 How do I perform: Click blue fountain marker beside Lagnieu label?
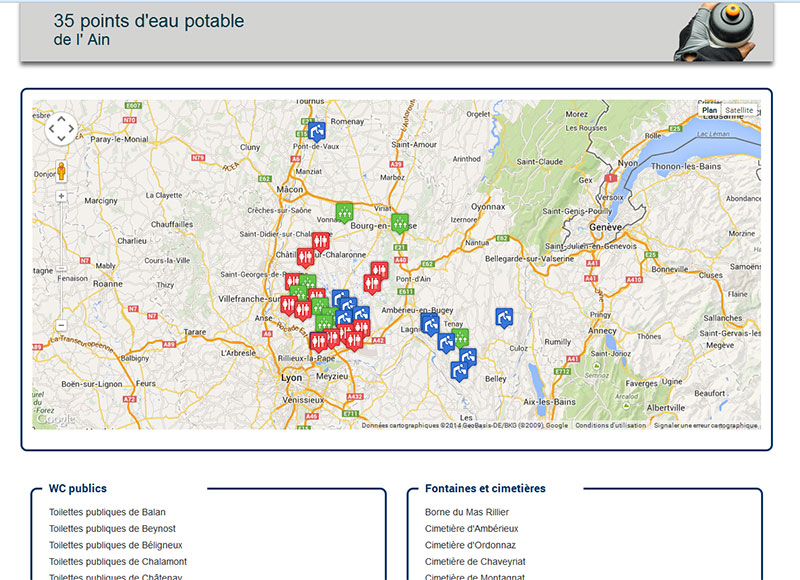pos(430,324)
